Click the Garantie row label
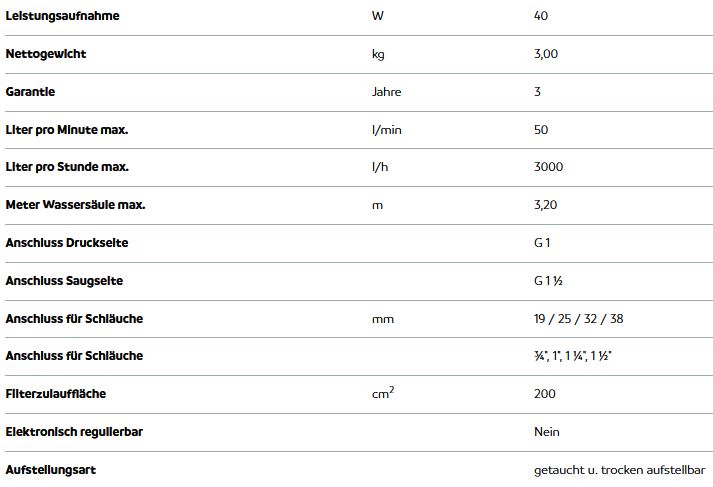Image resolution: width=713 pixels, height=487 pixels. [x=30, y=92]
